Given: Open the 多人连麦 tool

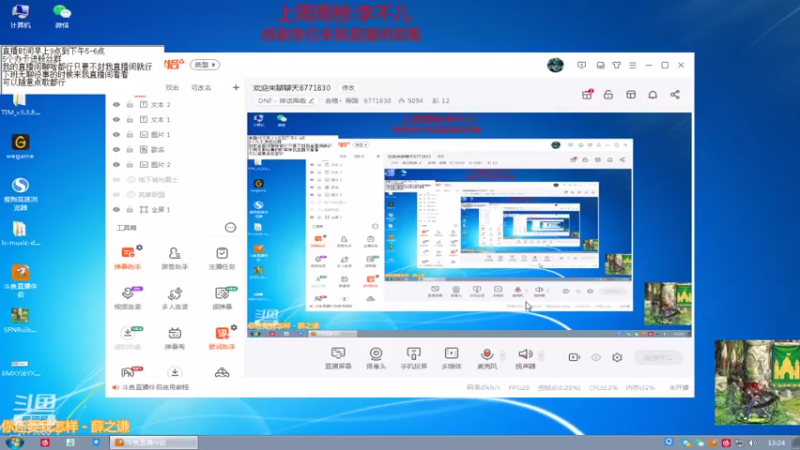Looking at the screenshot, I should [x=174, y=298].
